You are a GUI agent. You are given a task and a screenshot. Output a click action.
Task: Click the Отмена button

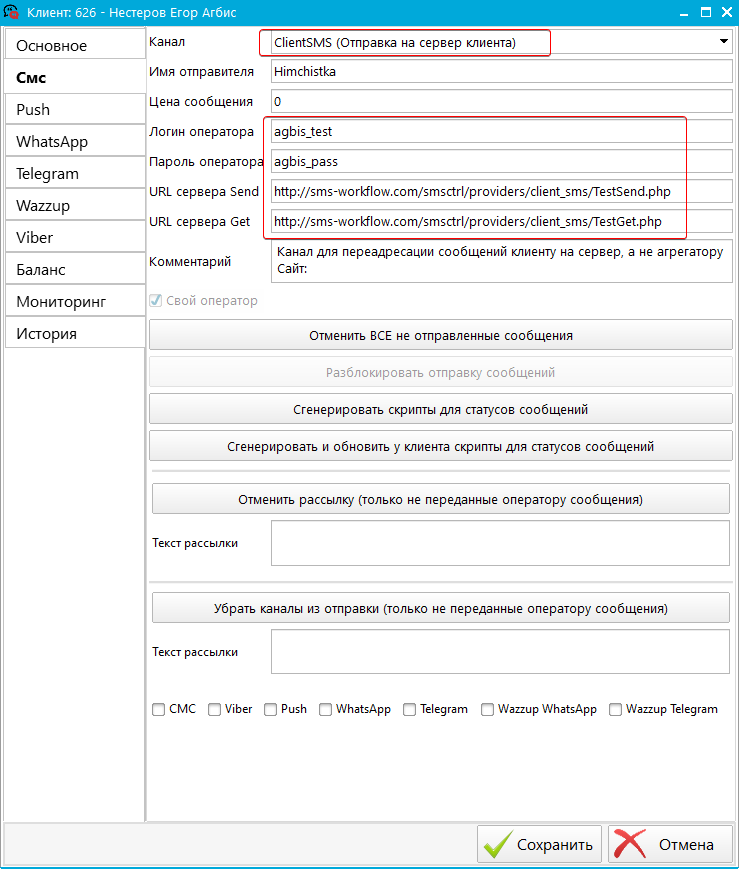pyautogui.click(x=670, y=844)
